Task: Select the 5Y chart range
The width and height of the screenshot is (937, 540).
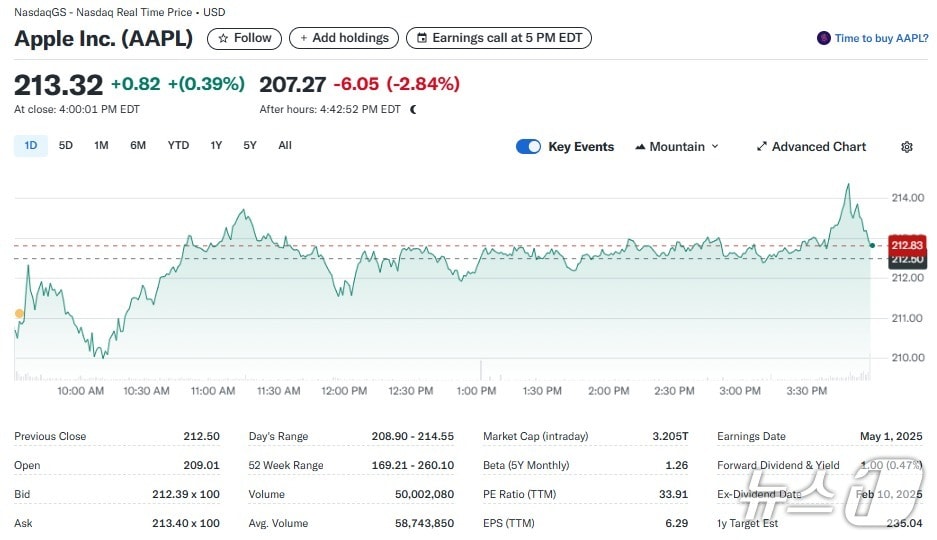Action: pos(250,146)
